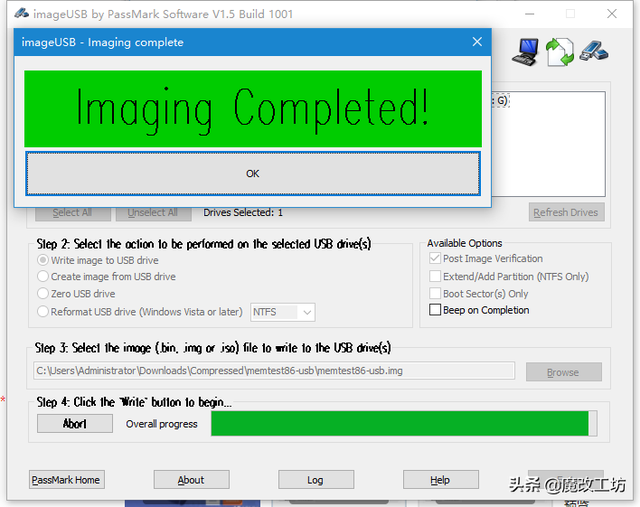Click the overall progress bar

(404, 423)
